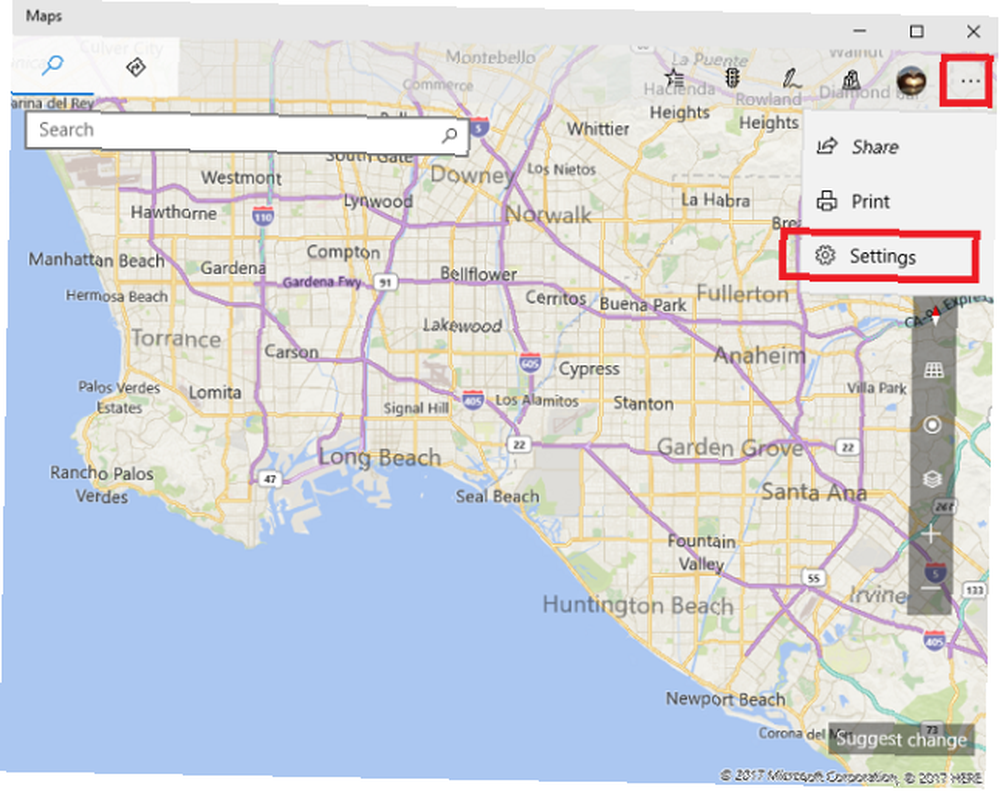
Task: Click the Route 47 marker near the harbor
Action: (270, 479)
